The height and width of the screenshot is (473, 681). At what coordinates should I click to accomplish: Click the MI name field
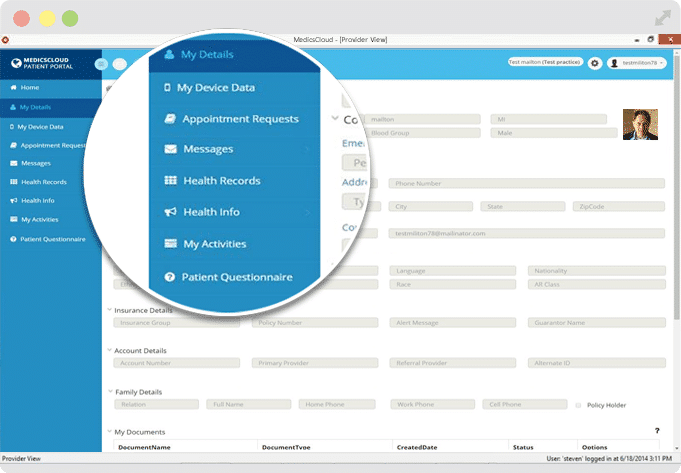549,119
